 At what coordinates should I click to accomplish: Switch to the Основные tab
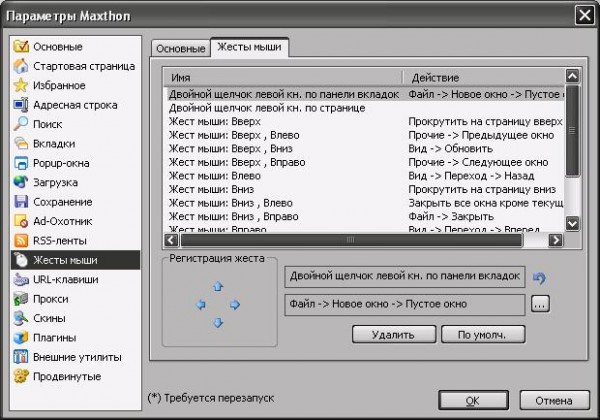(181, 49)
